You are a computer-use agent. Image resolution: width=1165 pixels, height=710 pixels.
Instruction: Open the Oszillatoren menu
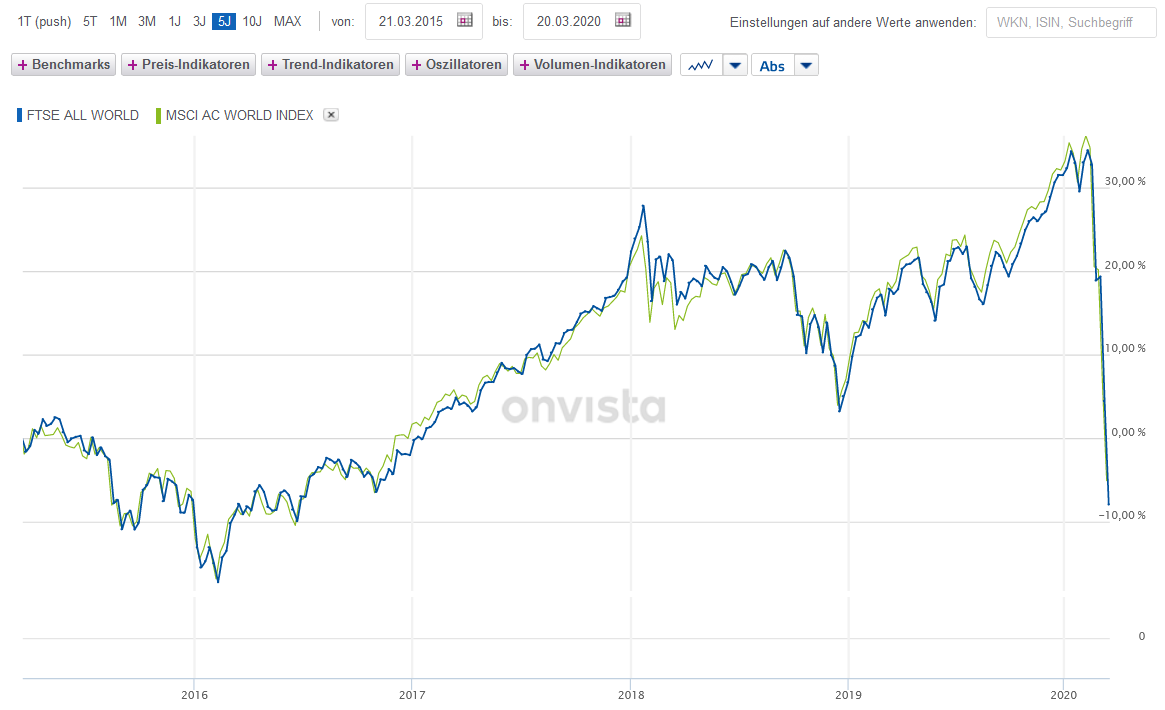coord(457,65)
